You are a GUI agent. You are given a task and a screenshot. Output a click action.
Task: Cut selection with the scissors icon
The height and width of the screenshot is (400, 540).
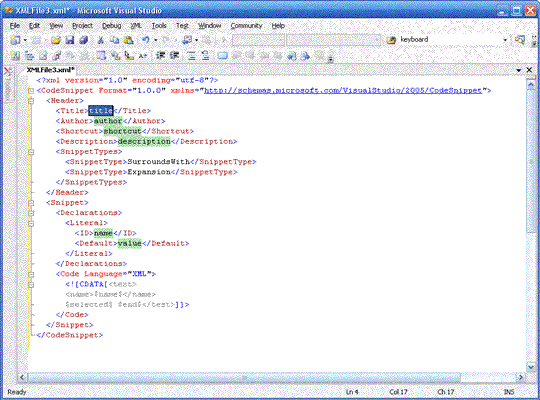101,40
